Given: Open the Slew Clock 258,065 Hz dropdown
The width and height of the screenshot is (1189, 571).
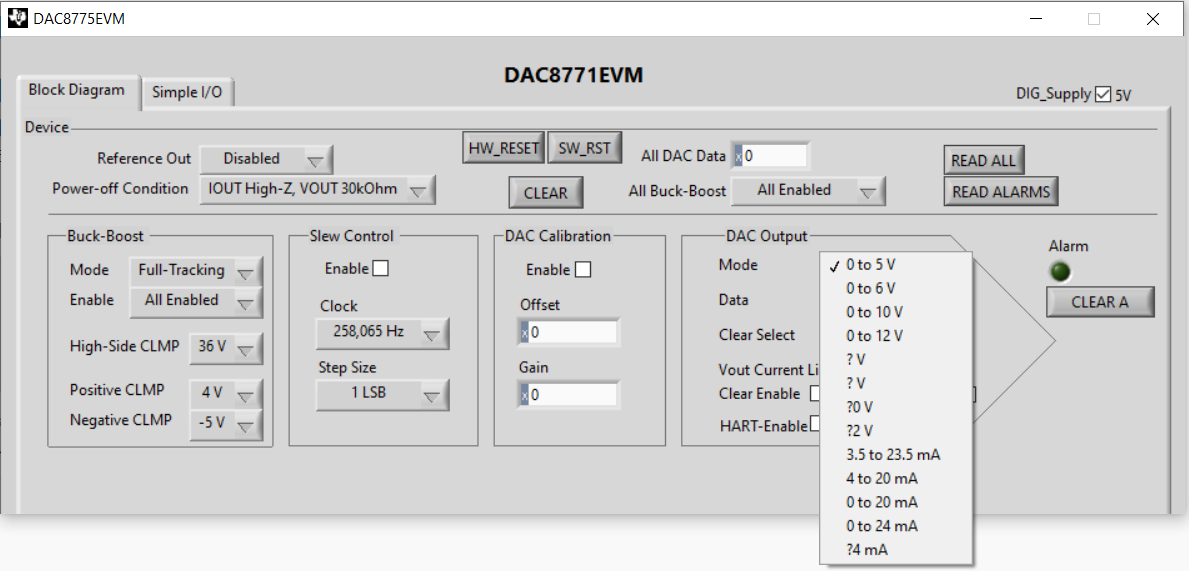Looking at the screenshot, I should [382, 332].
